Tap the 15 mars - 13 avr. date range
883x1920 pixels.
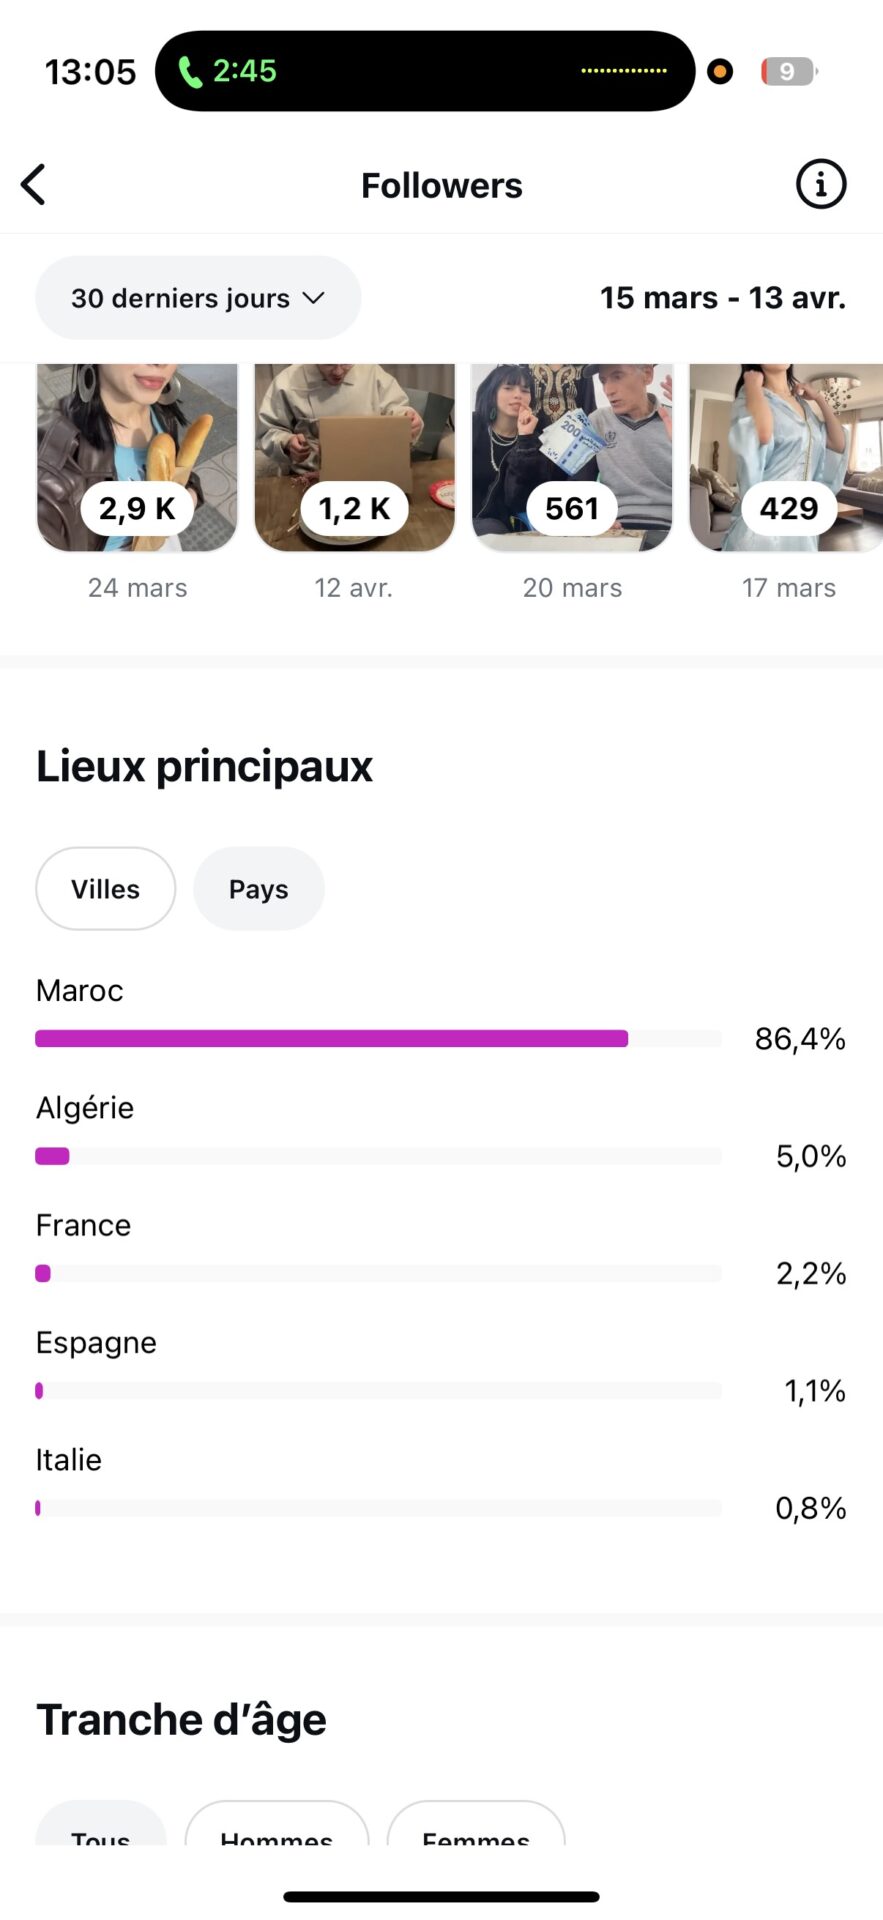point(722,298)
